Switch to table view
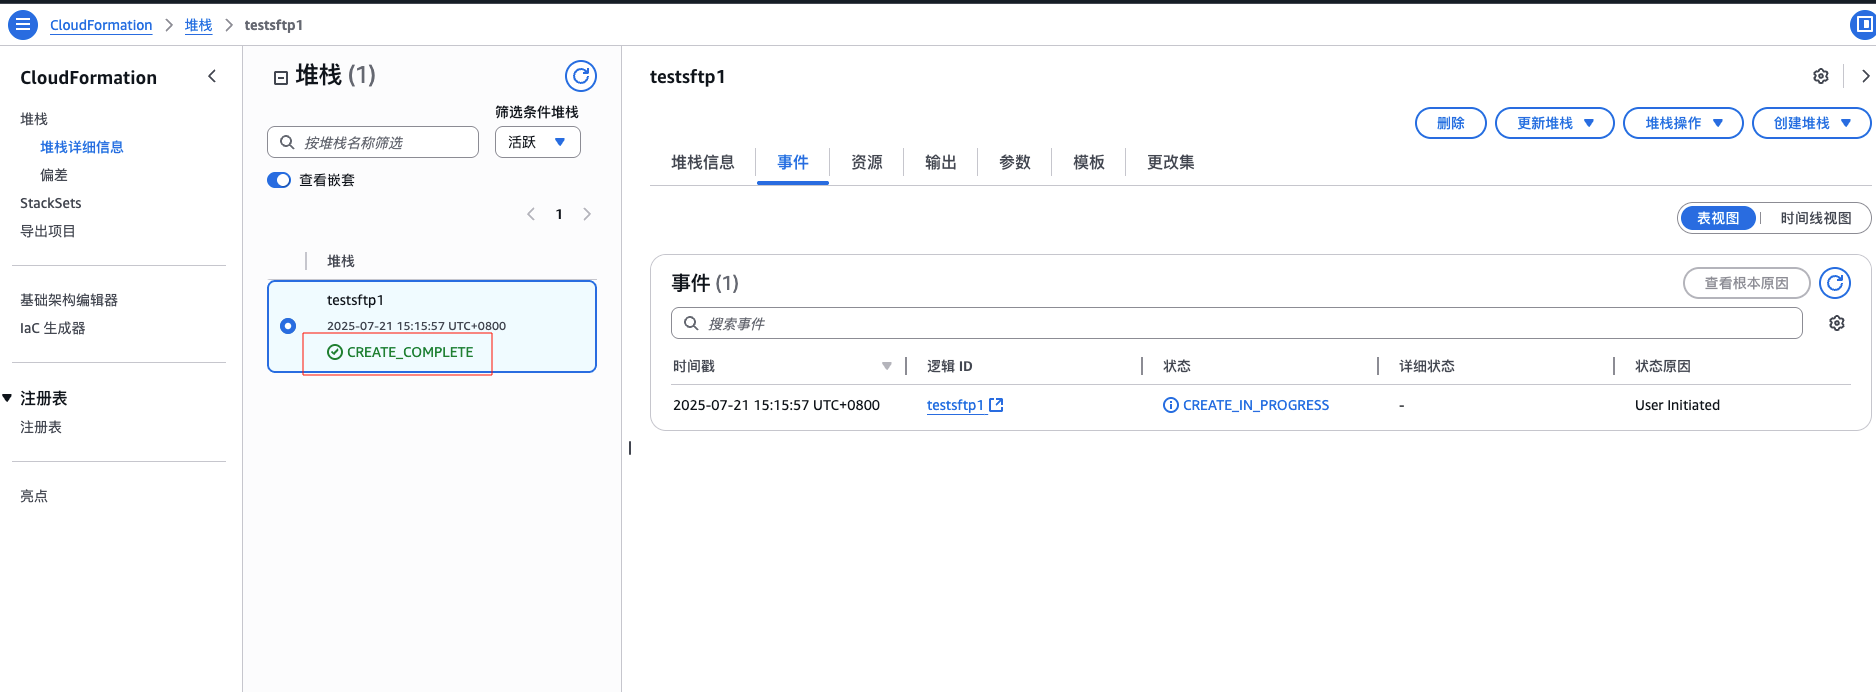This screenshot has height=692, width=1876. tap(1718, 218)
